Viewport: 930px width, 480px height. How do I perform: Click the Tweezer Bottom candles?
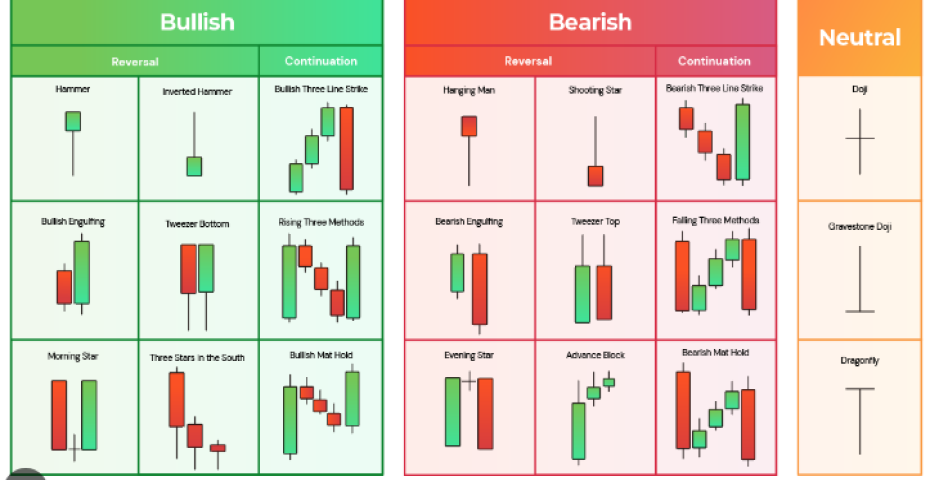click(x=197, y=281)
